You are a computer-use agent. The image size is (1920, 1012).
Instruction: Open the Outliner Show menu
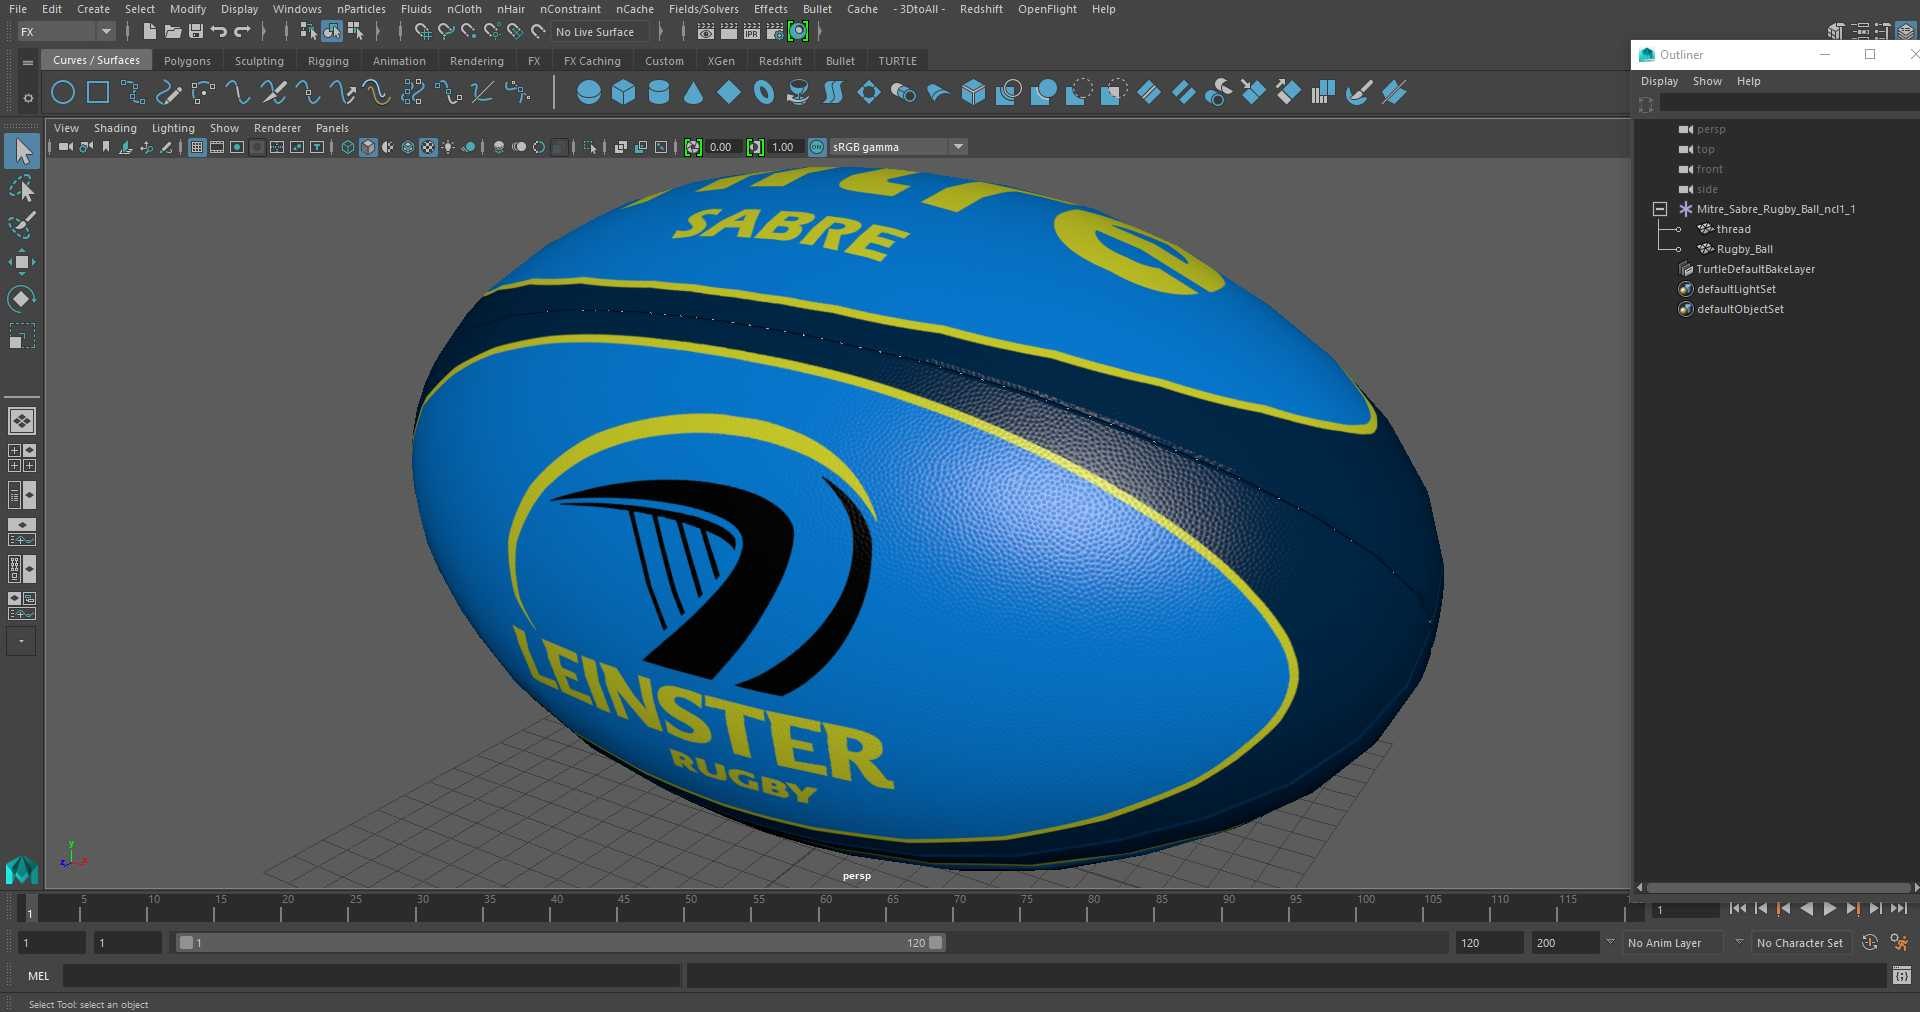click(x=1707, y=81)
